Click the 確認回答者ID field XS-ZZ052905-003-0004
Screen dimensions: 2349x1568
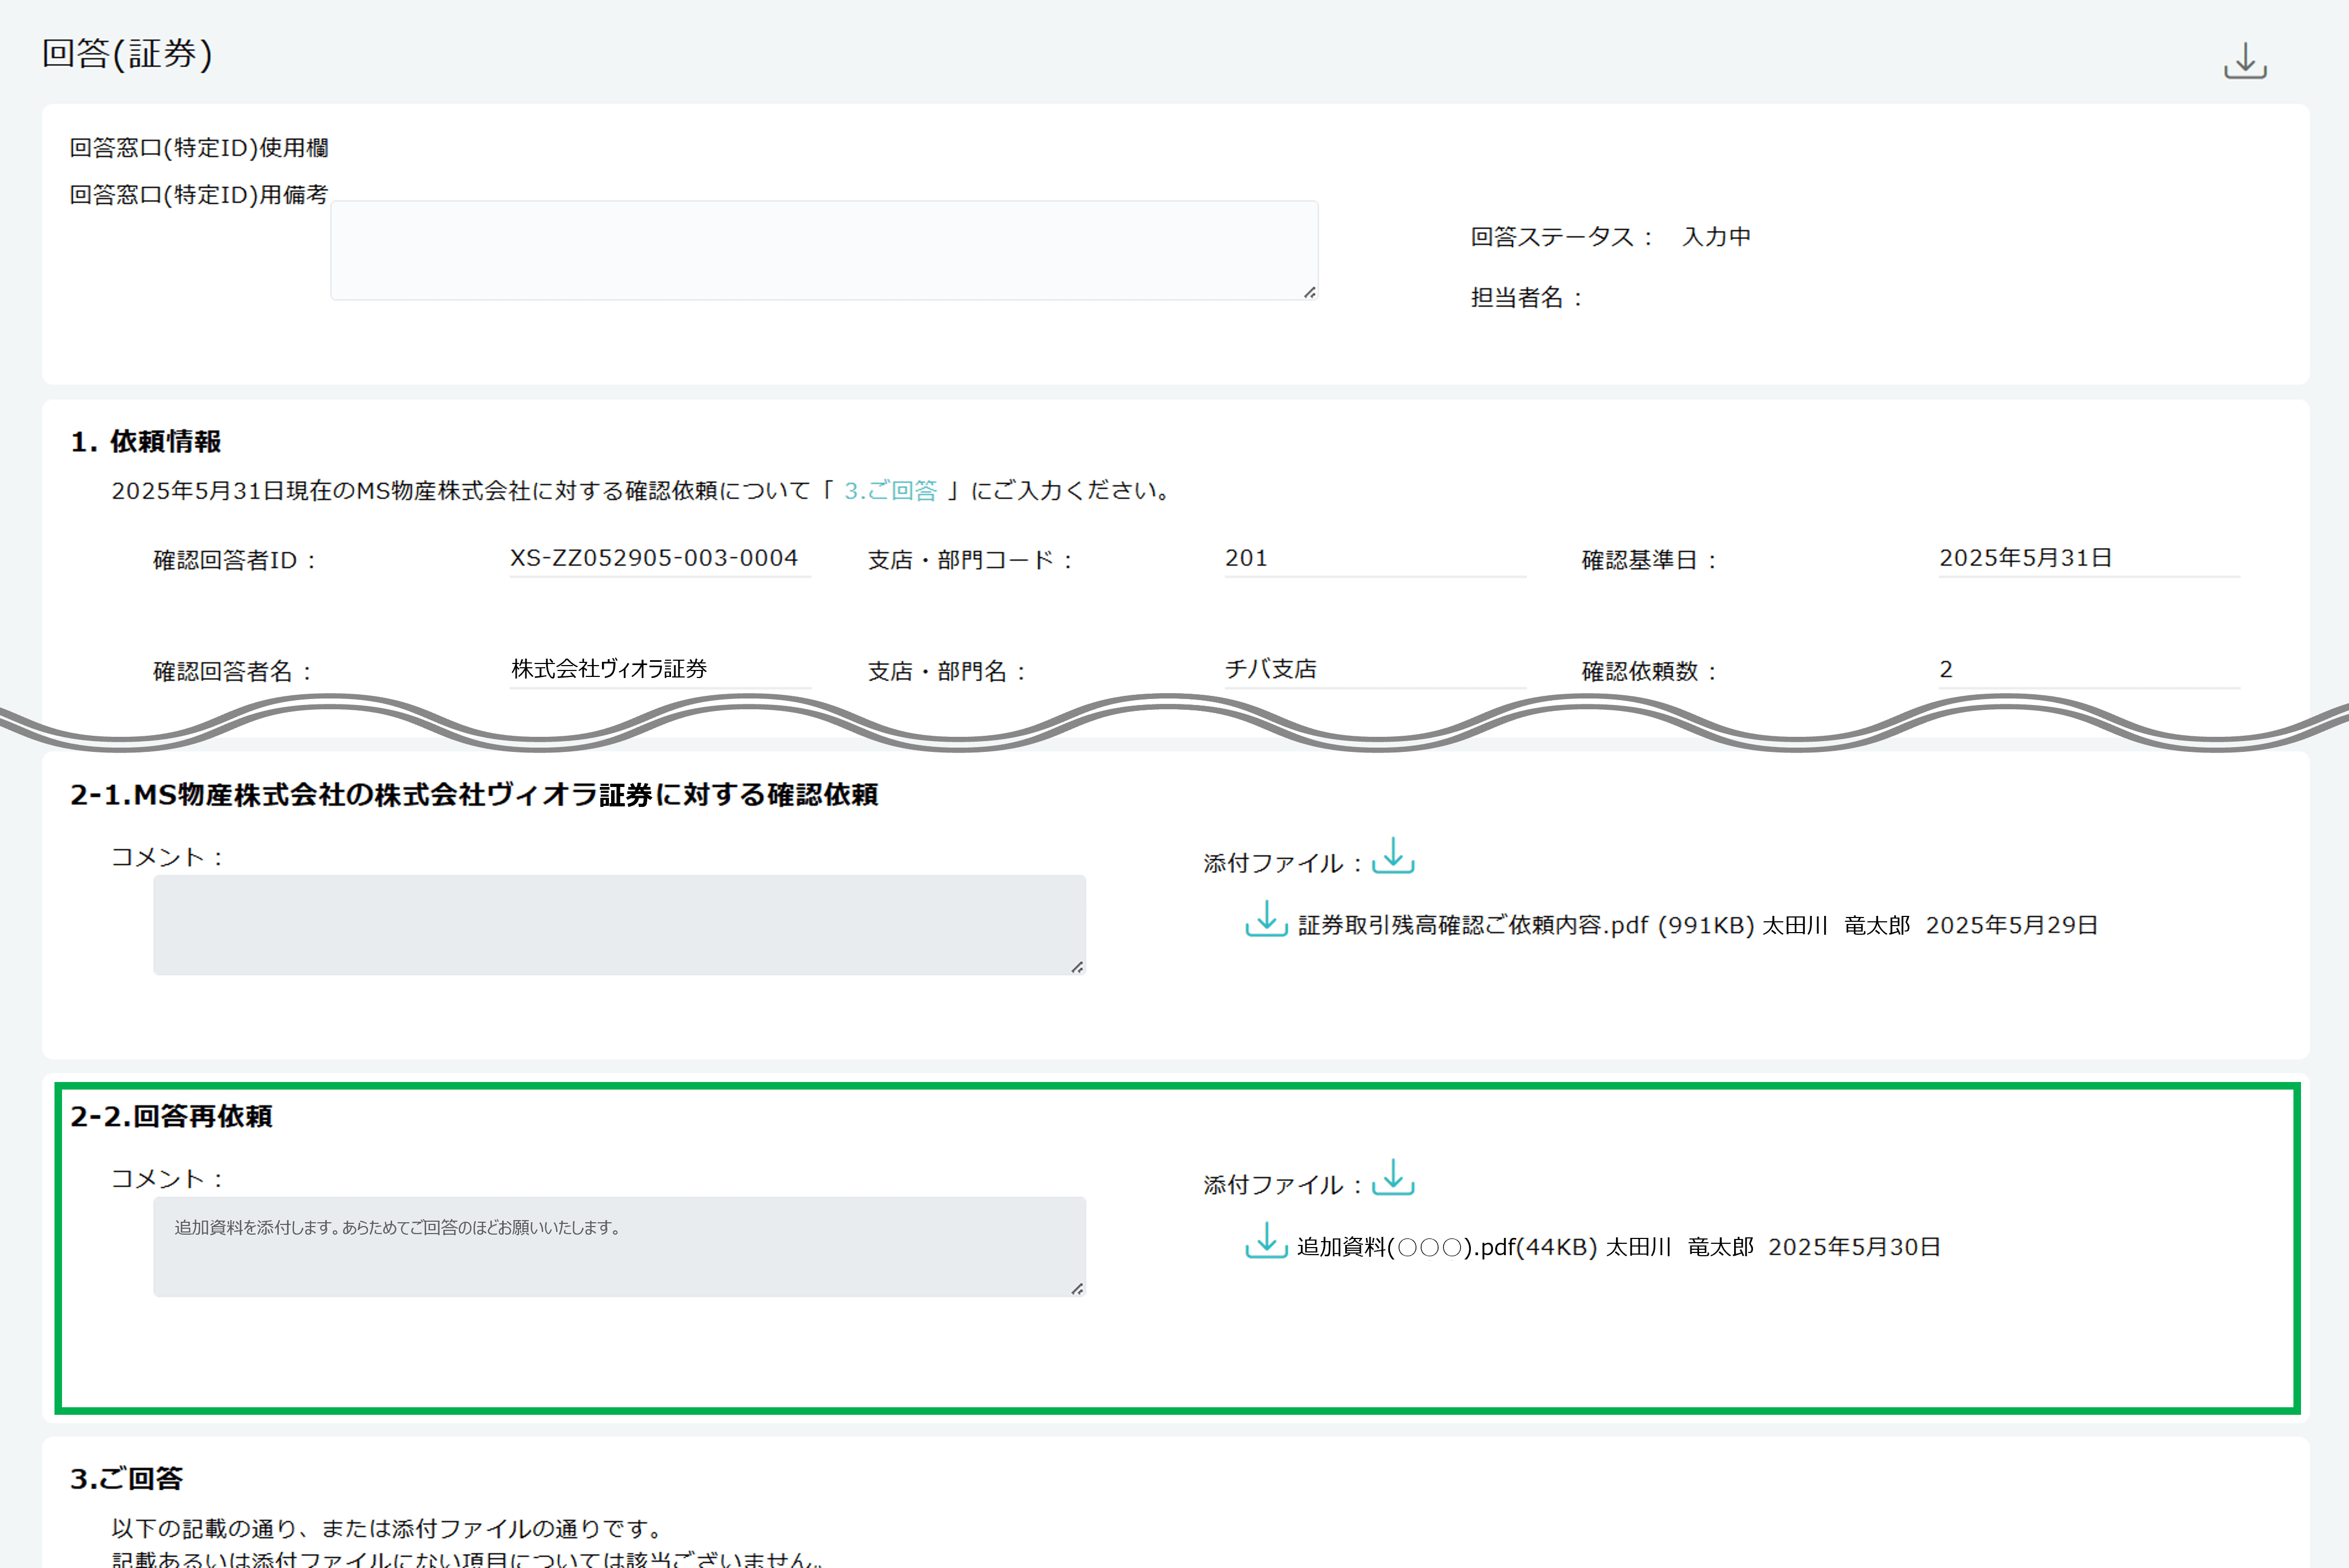tap(654, 558)
